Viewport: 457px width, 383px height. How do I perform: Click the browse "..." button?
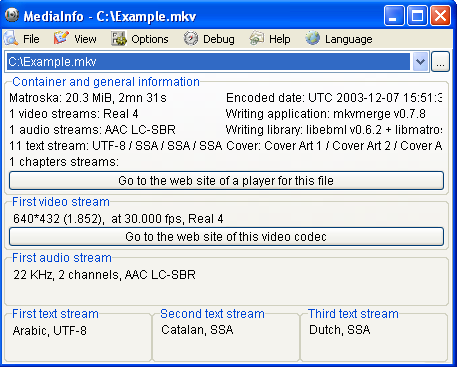(x=440, y=62)
